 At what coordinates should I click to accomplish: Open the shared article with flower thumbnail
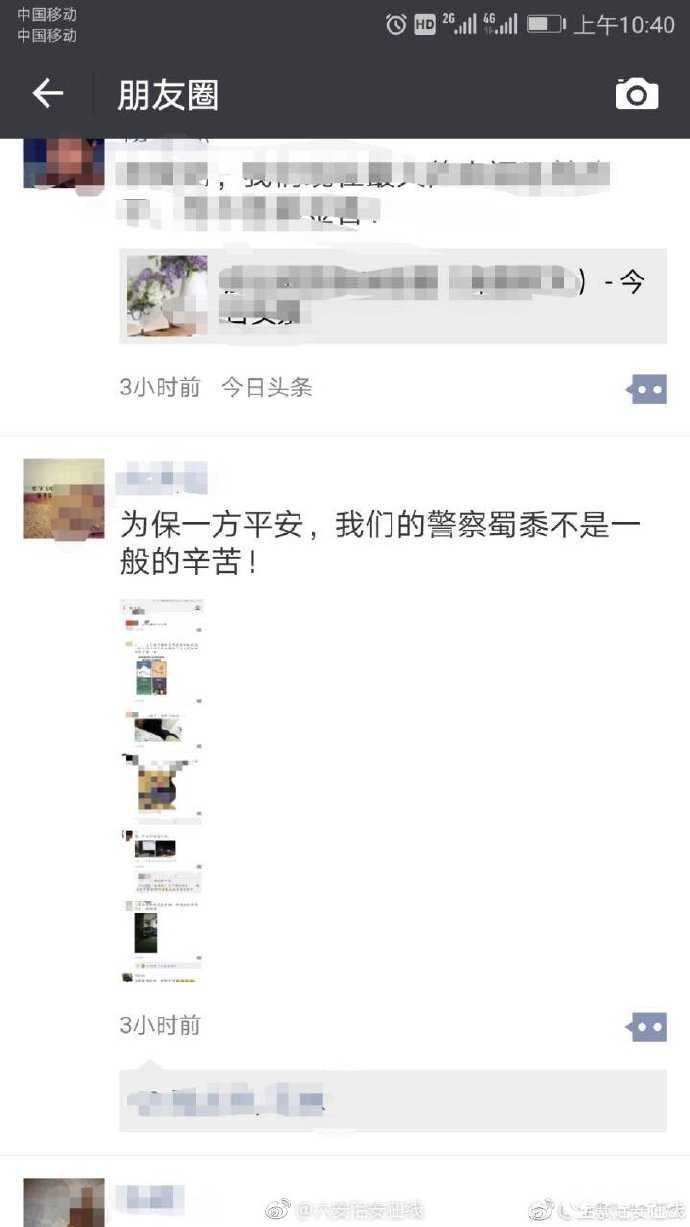[x=393, y=295]
